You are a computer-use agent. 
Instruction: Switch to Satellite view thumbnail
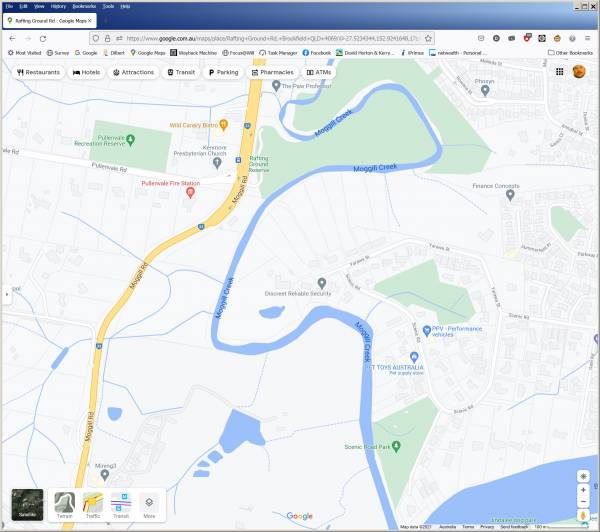pos(28,504)
